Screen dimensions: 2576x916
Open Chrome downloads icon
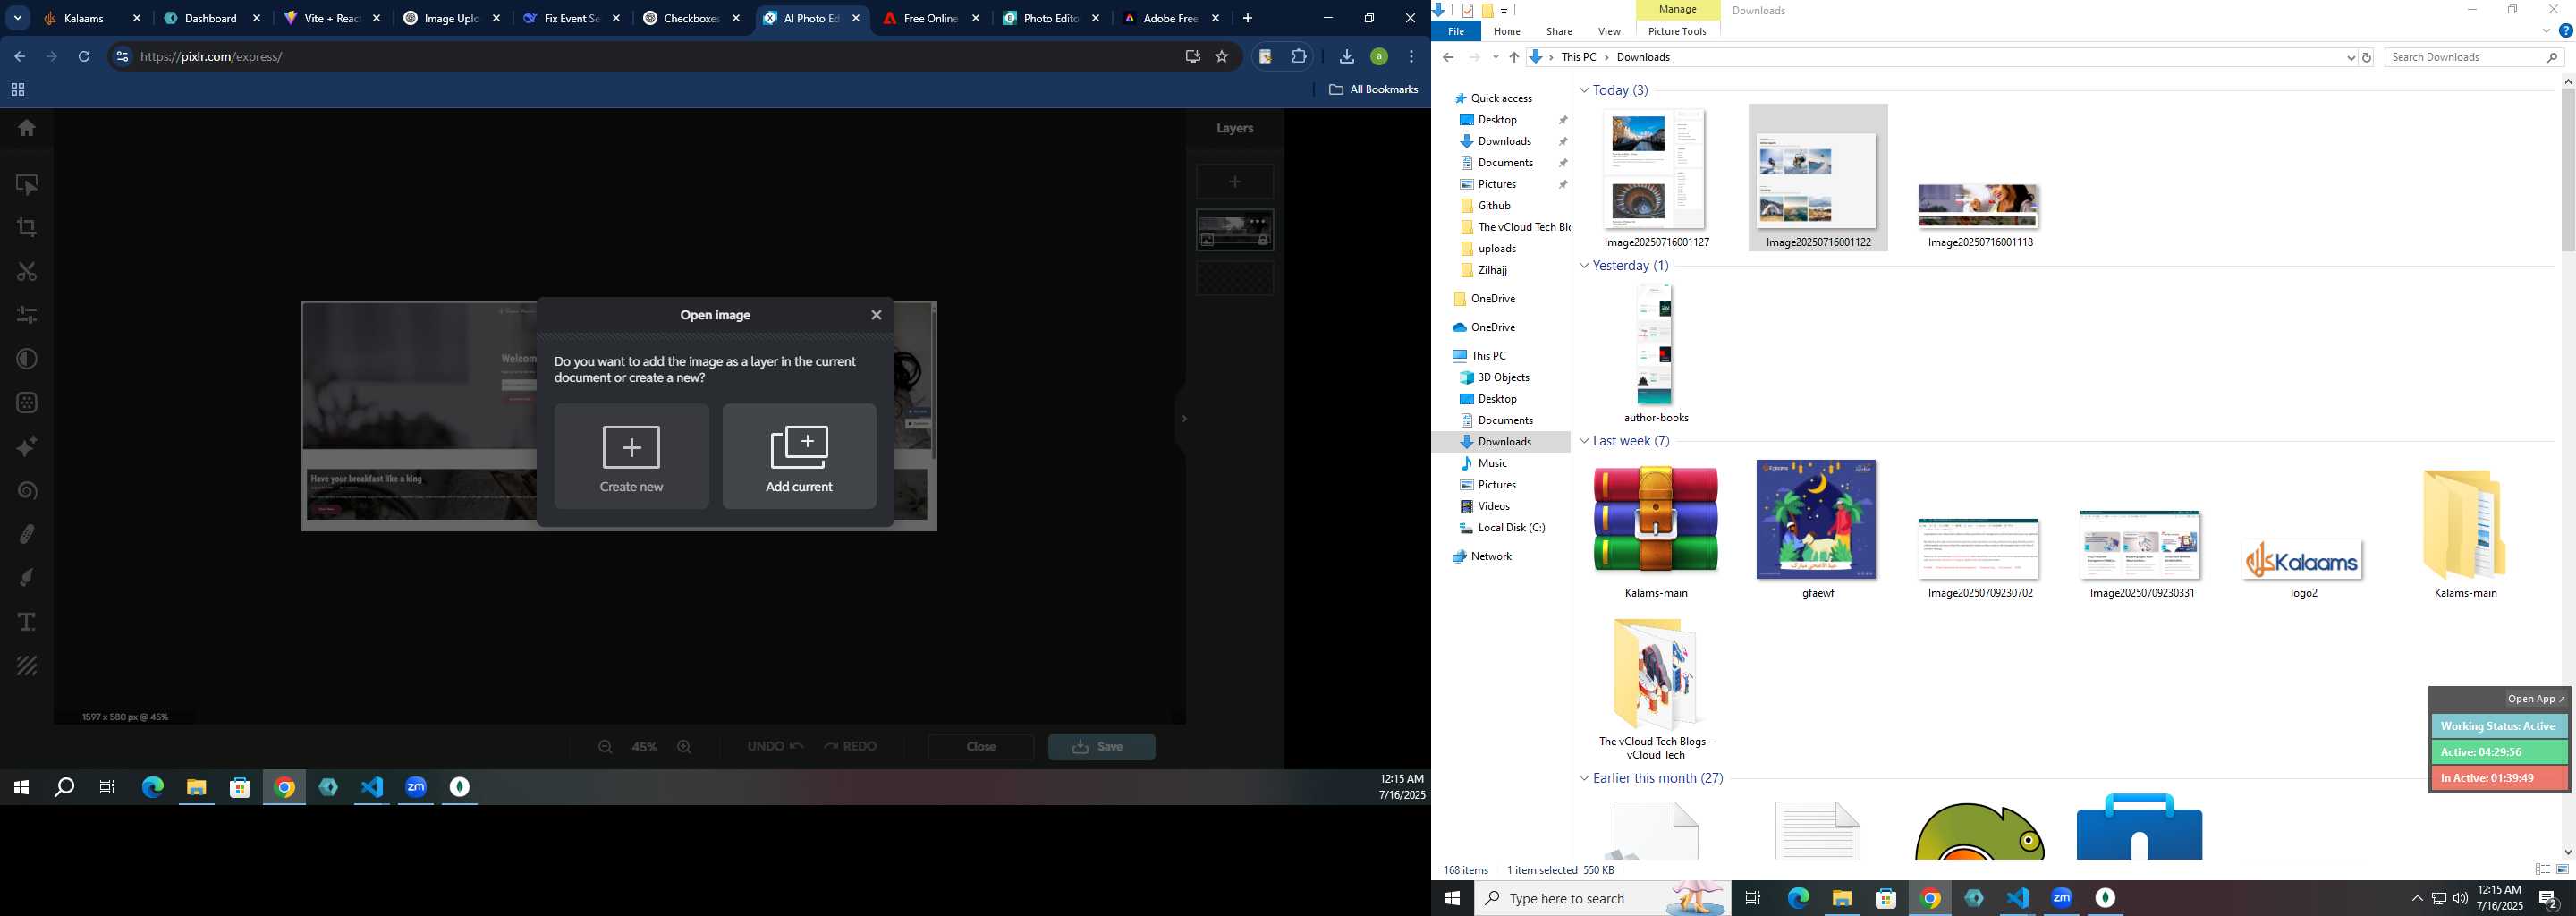click(1347, 57)
